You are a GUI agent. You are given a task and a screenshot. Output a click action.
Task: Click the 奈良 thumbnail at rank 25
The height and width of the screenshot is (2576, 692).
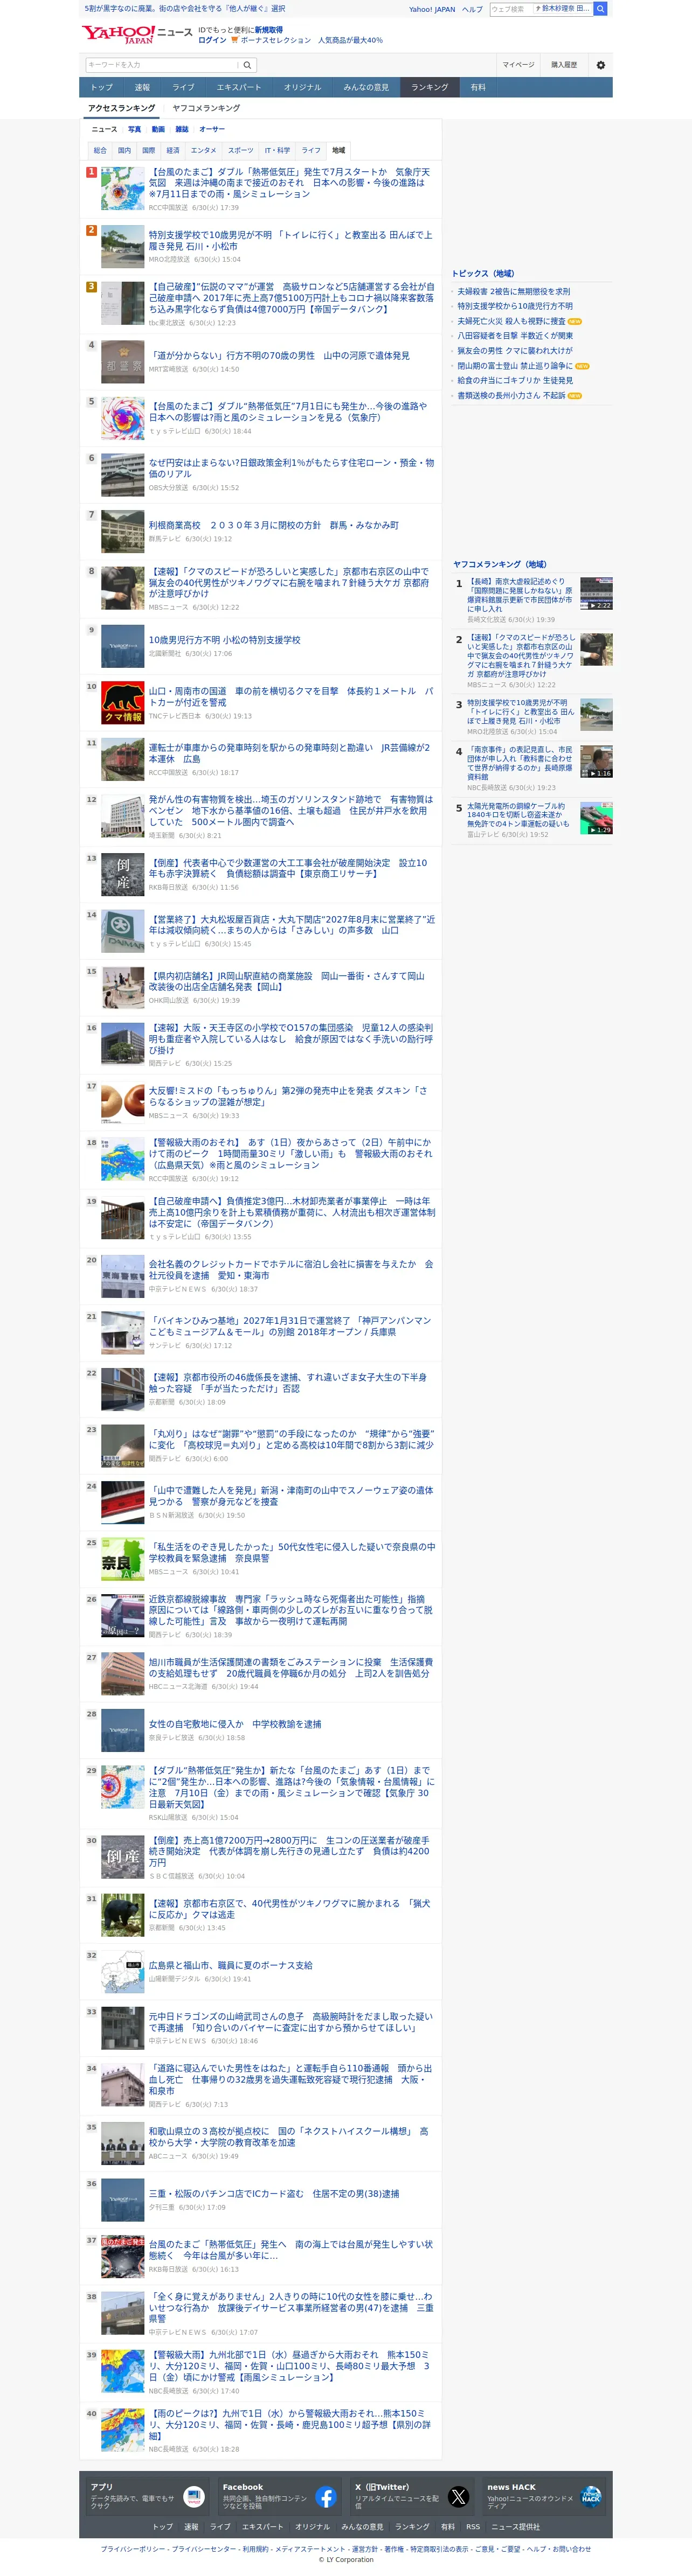tap(122, 1559)
